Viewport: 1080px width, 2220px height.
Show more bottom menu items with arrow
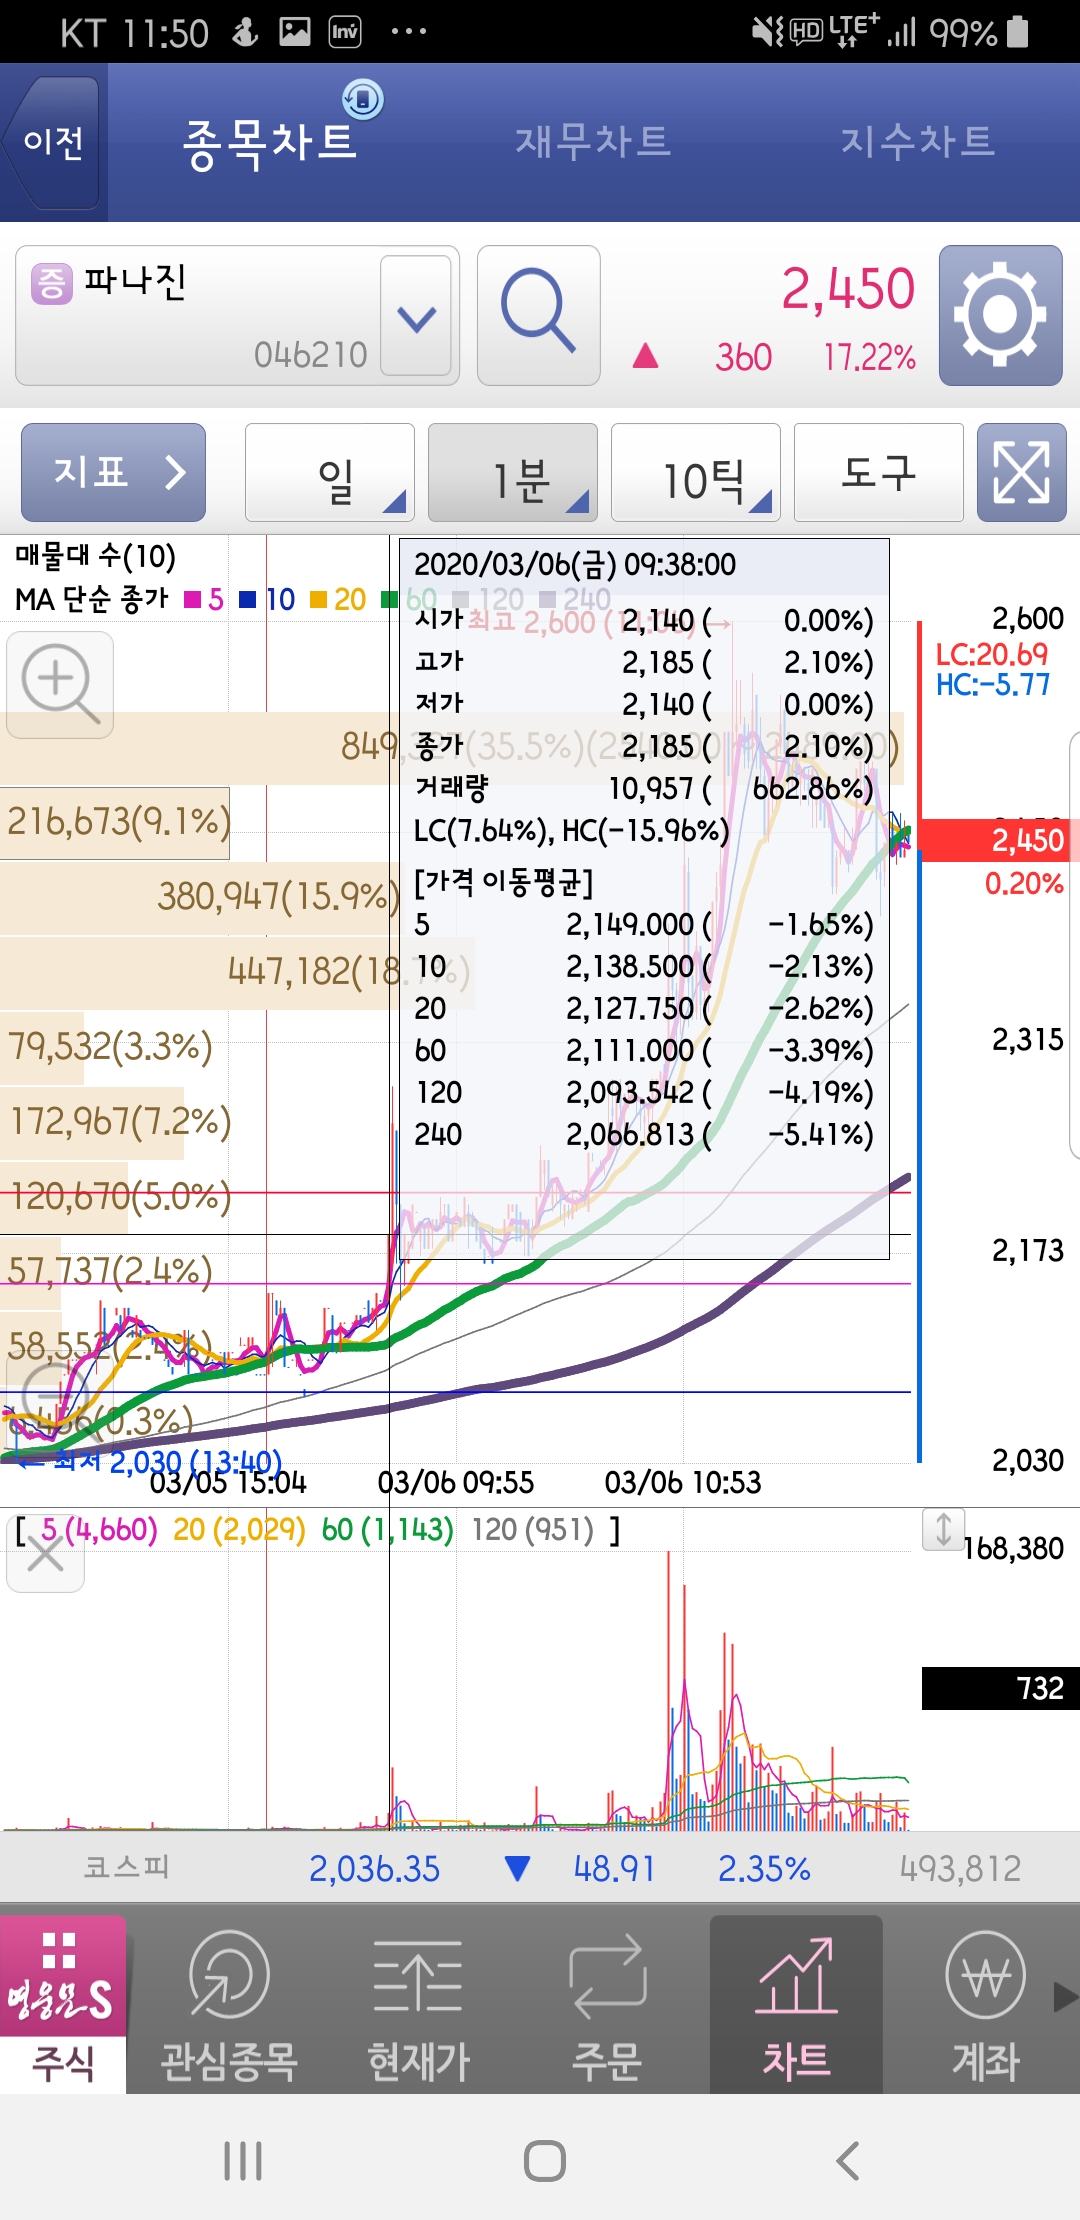tap(1065, 1997)
